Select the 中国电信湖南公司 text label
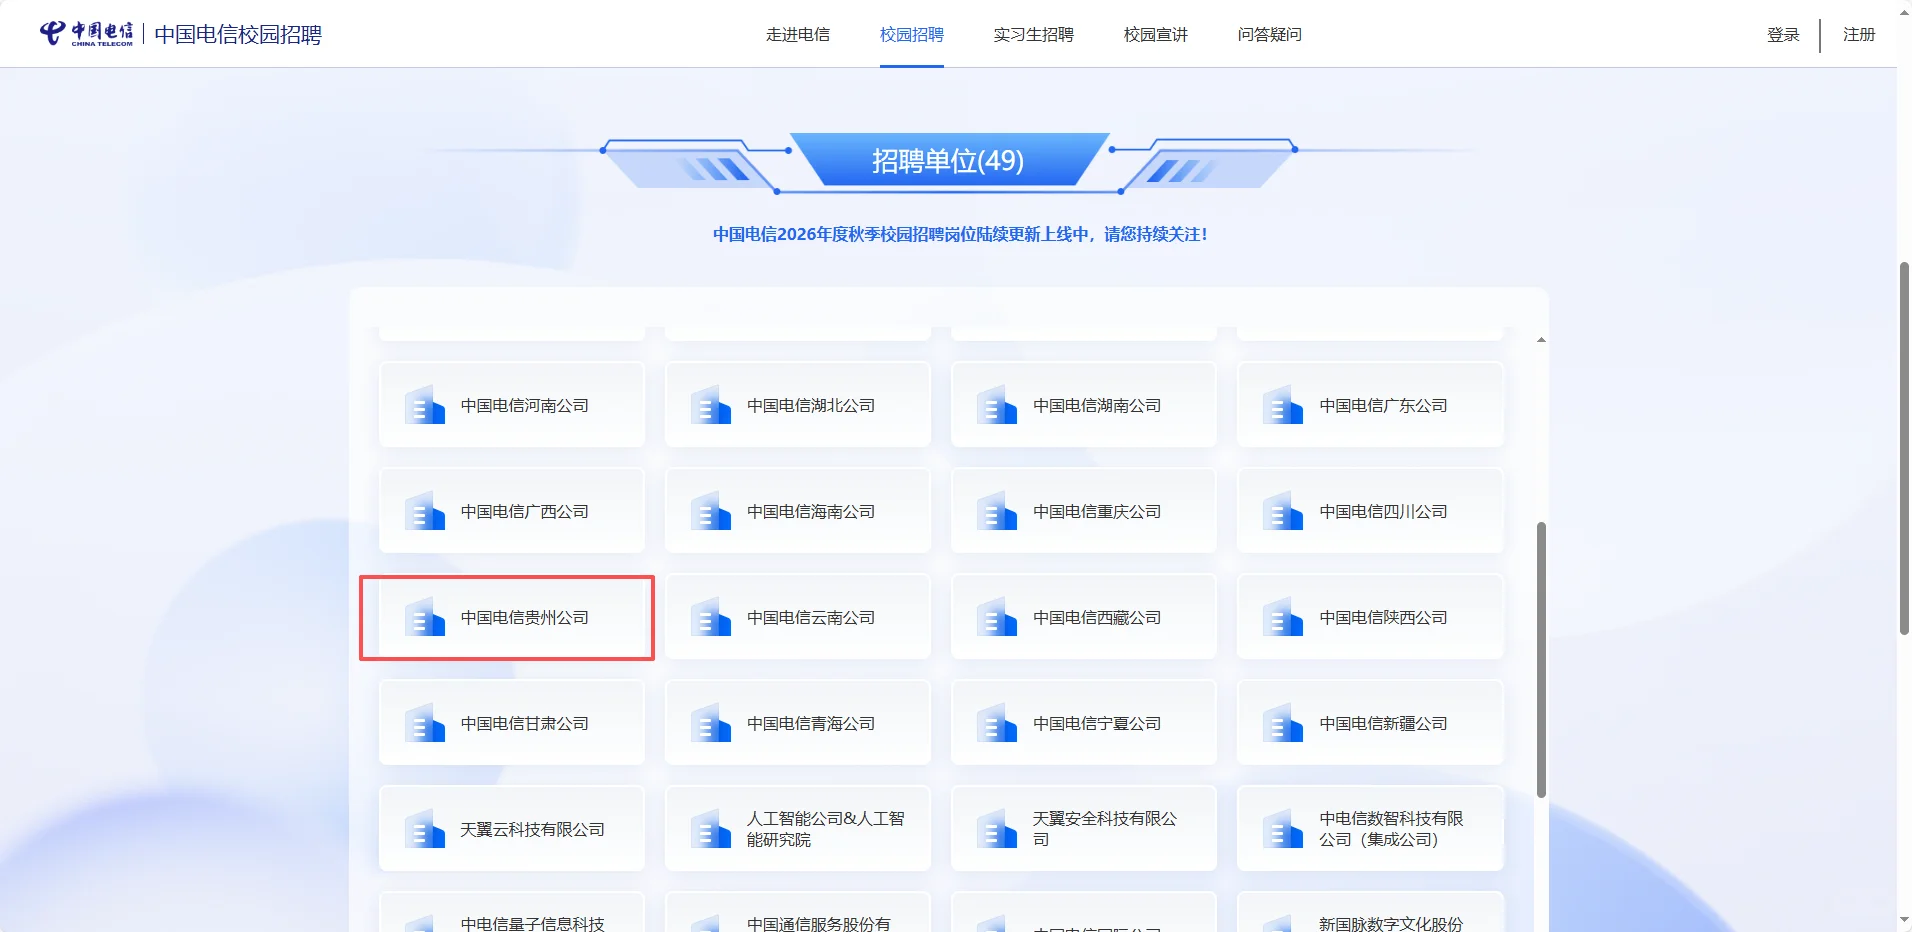This screenshot has height=932, width=1912. [x=1097, y=406]
